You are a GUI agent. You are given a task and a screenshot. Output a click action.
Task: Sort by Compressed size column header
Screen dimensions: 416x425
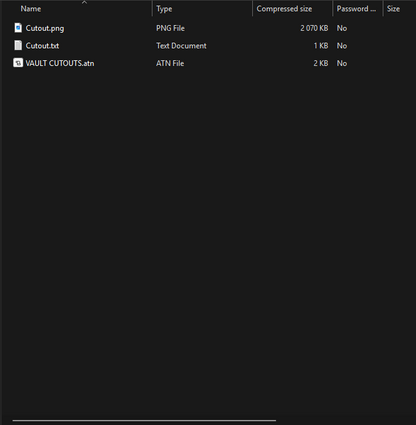tap(284, 9)
